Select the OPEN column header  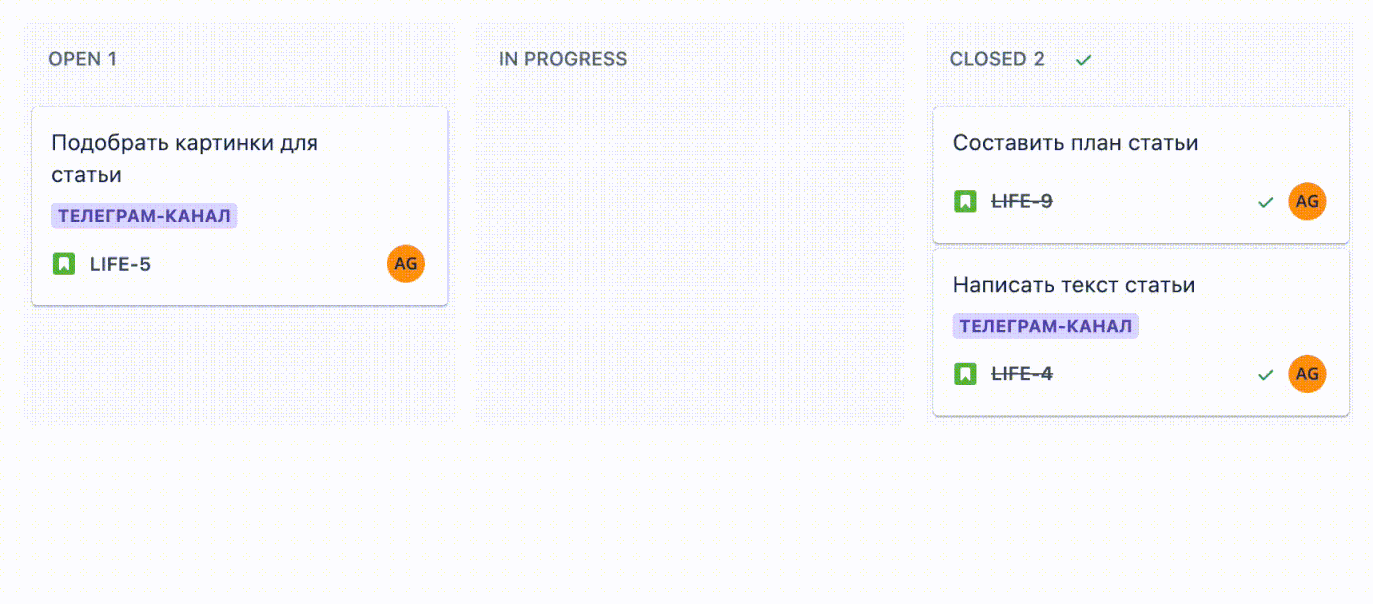pyautogui.click(x=82, y=59)
